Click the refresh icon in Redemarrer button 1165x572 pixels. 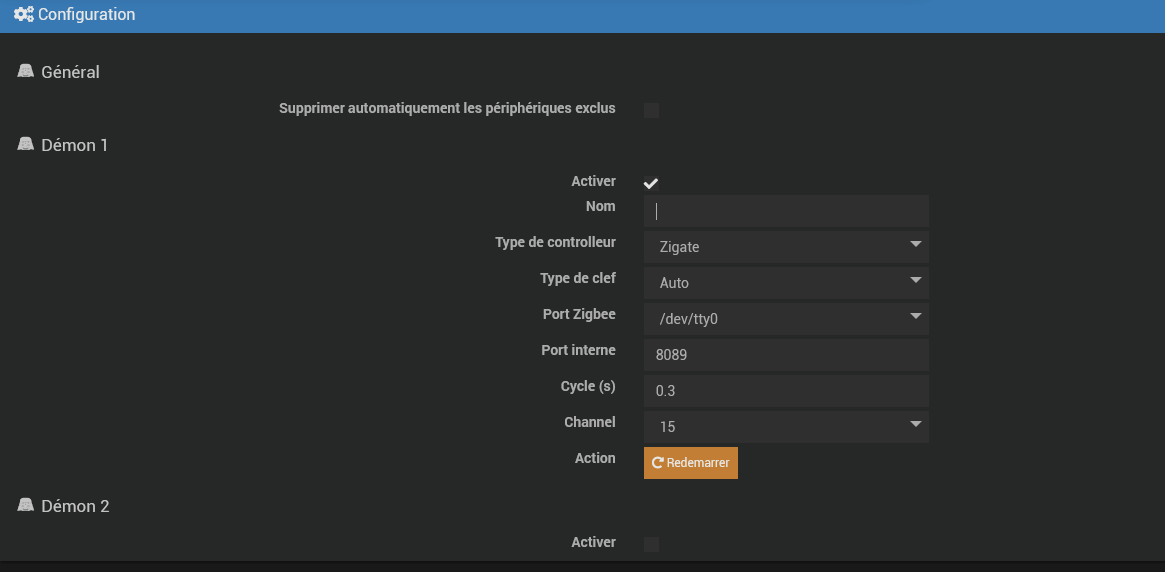pyautogui.click(x=658, y=463)
